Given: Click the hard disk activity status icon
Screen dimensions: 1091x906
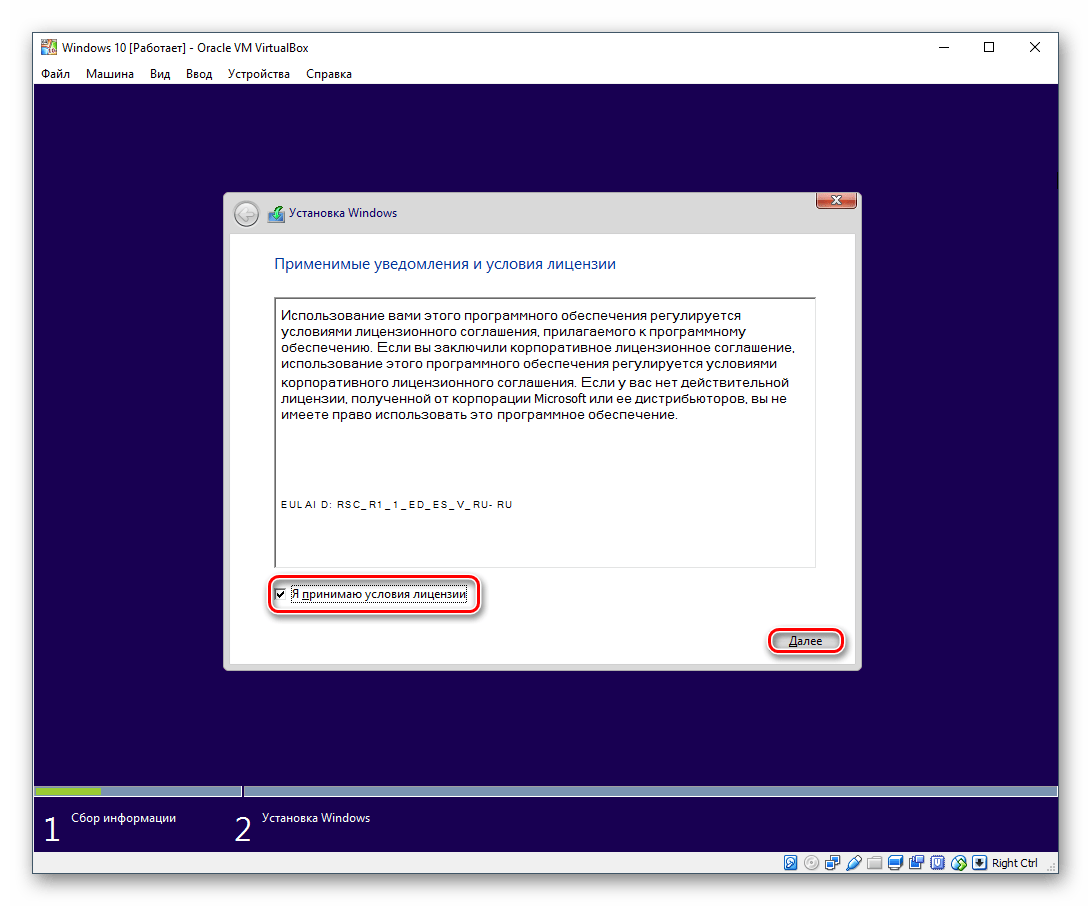Looking at the screenshot, I should coord(790,863).
